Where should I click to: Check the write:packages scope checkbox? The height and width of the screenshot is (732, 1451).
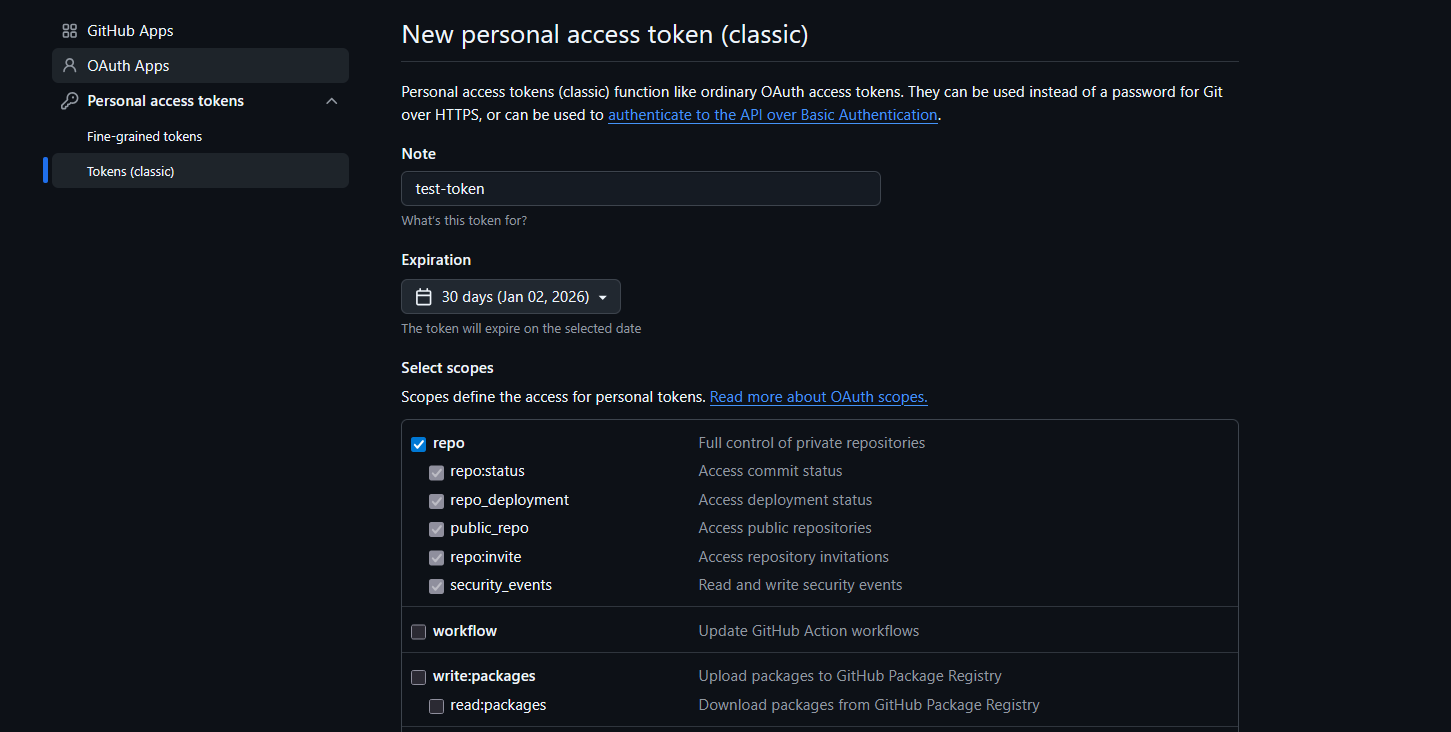(x=418, y=677)
